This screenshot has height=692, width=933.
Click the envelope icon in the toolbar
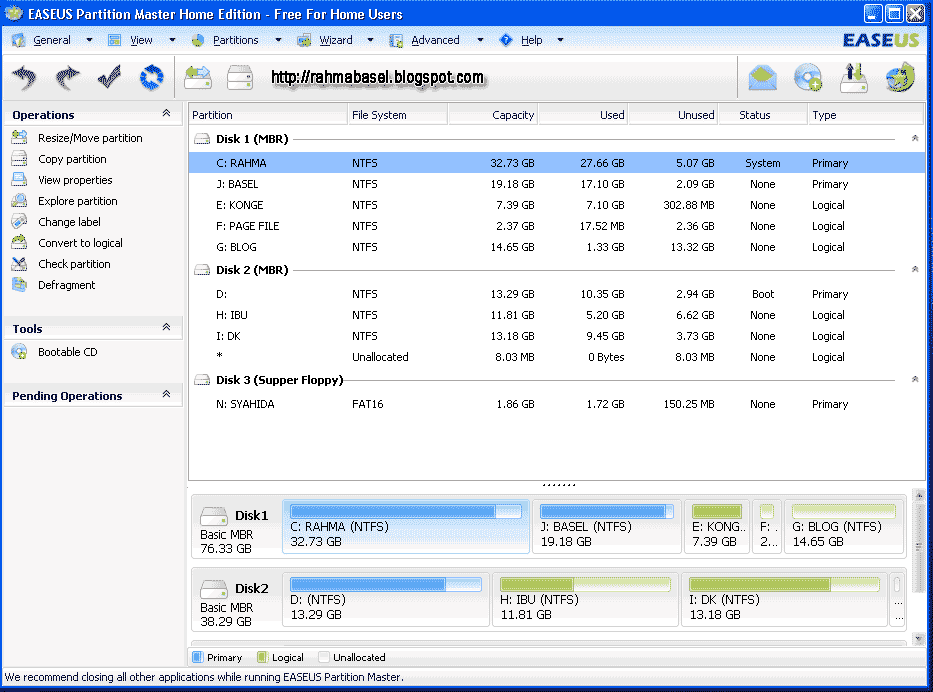[x=763, y=78]
